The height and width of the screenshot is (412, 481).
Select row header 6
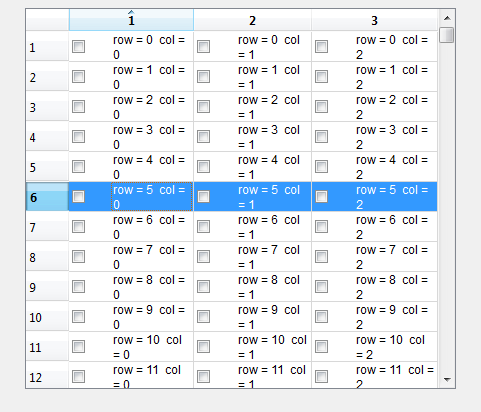[x=47, y=197]
